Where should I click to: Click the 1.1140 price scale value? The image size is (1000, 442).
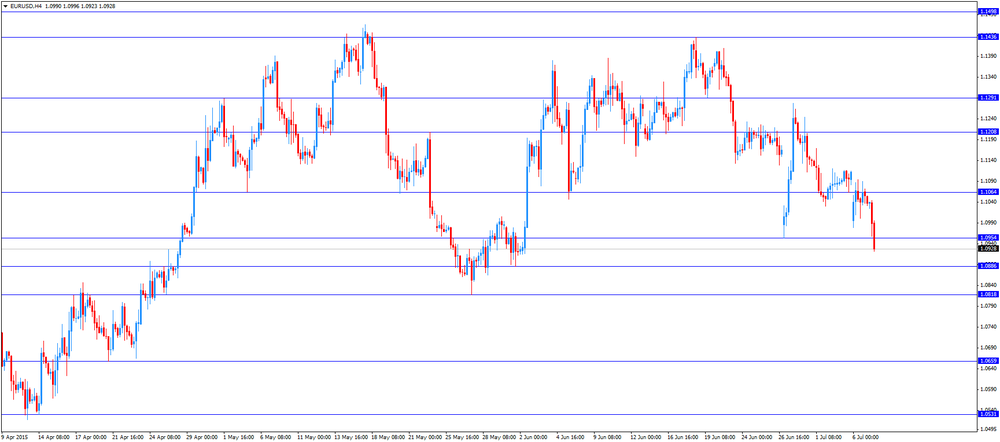coord(989,160)
